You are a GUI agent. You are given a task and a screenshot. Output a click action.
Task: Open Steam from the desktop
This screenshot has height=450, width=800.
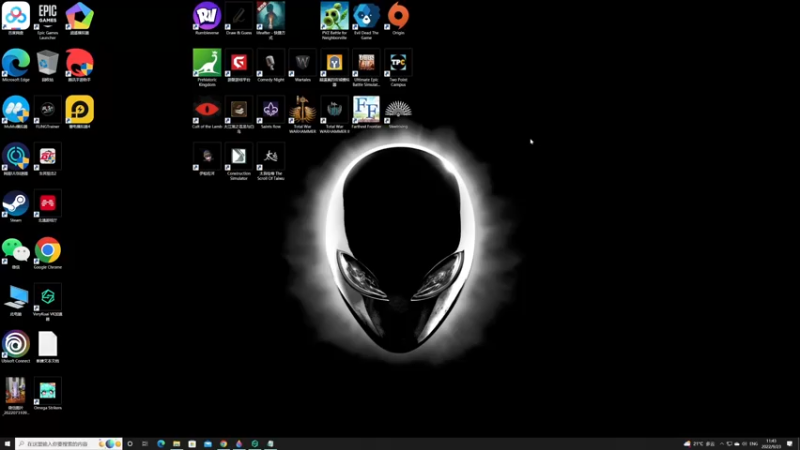(16, 205)
